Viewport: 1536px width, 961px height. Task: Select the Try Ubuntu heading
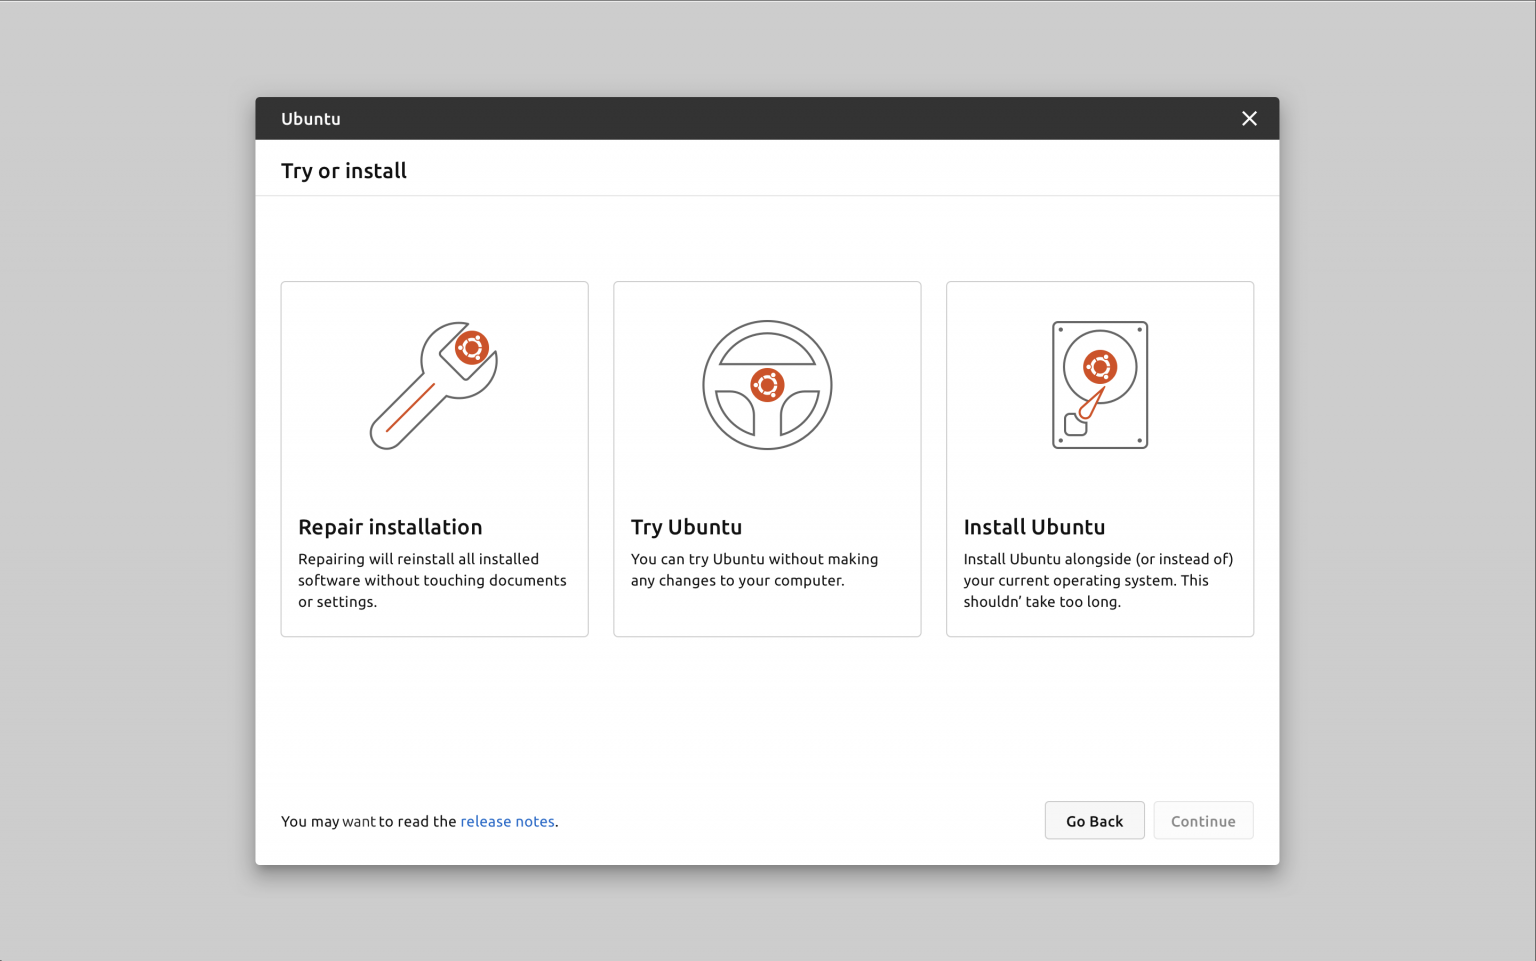click(x=686, y=527)
